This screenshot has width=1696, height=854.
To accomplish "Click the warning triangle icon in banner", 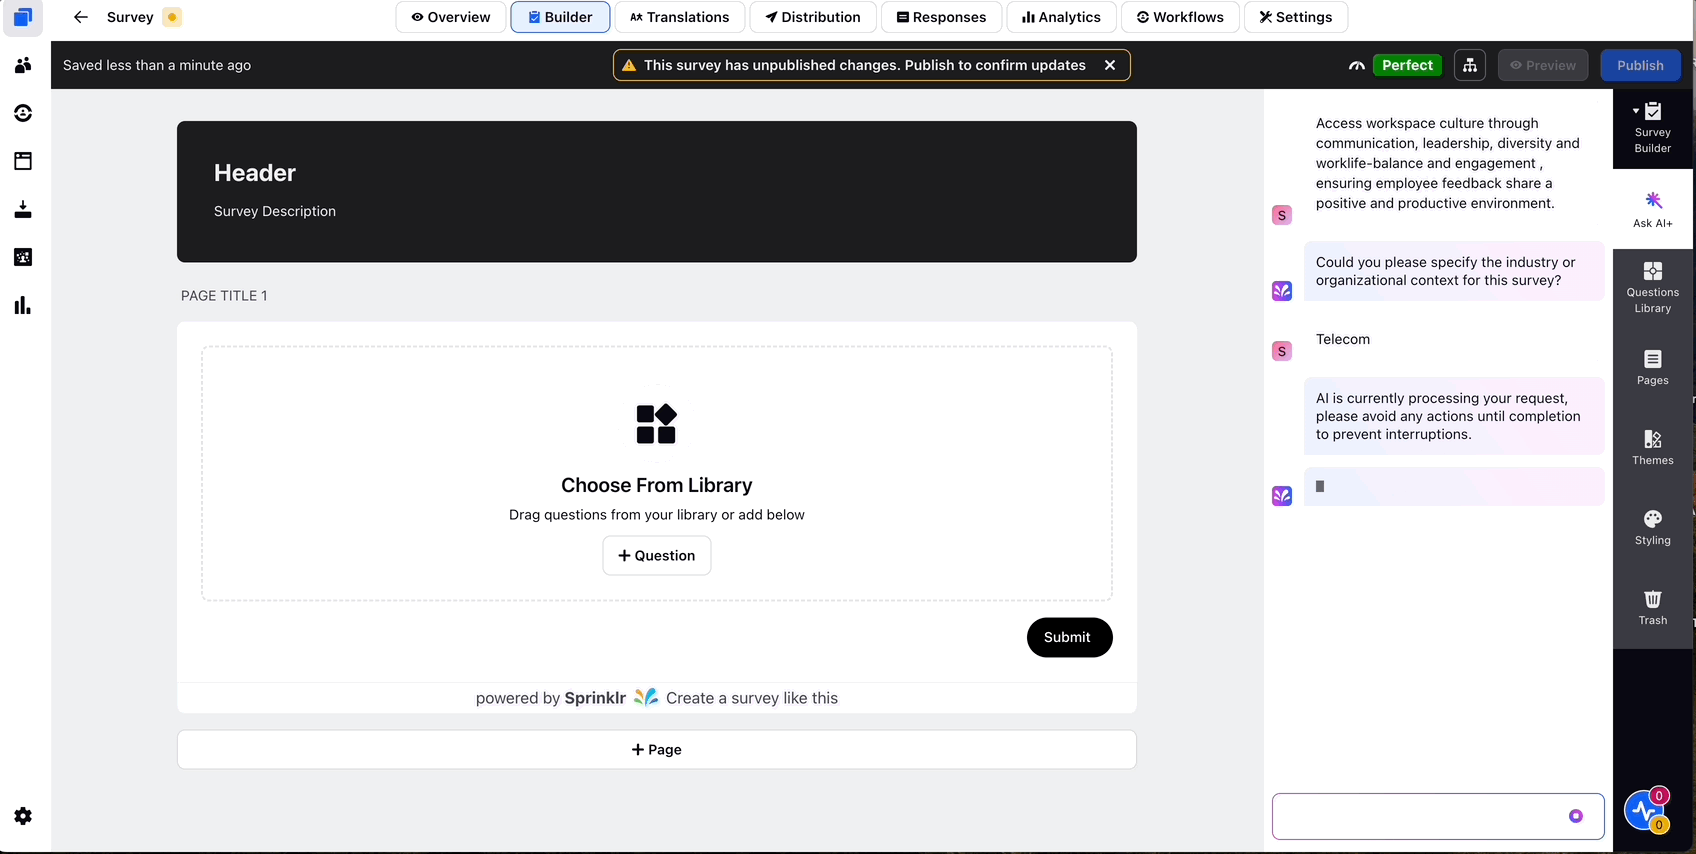I will (x=629, y=65).
